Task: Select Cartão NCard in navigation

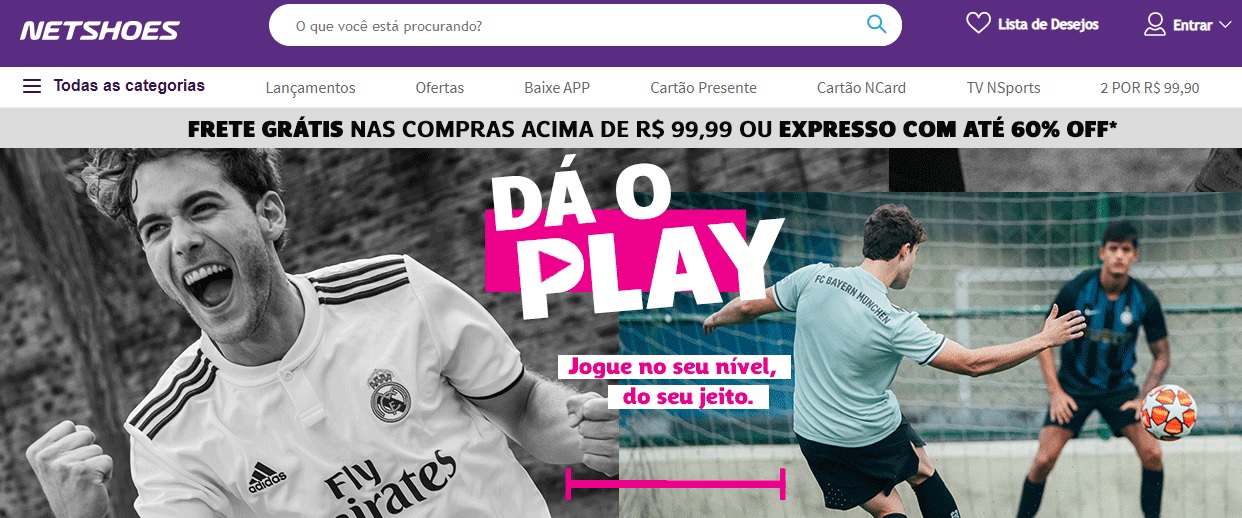Action: (861, 88)
